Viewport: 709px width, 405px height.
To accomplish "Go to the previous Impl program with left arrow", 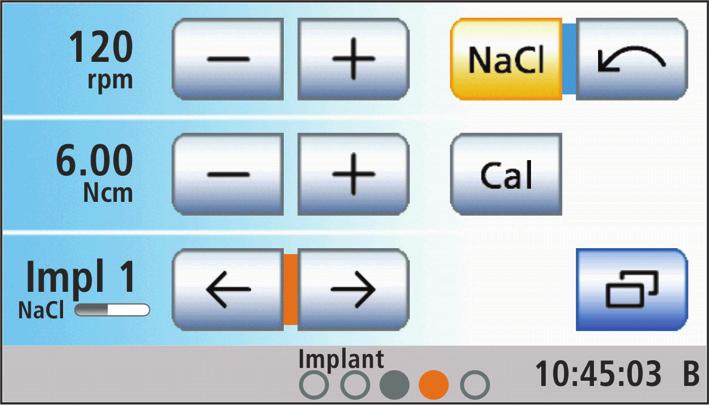I will tap(228, 289).
